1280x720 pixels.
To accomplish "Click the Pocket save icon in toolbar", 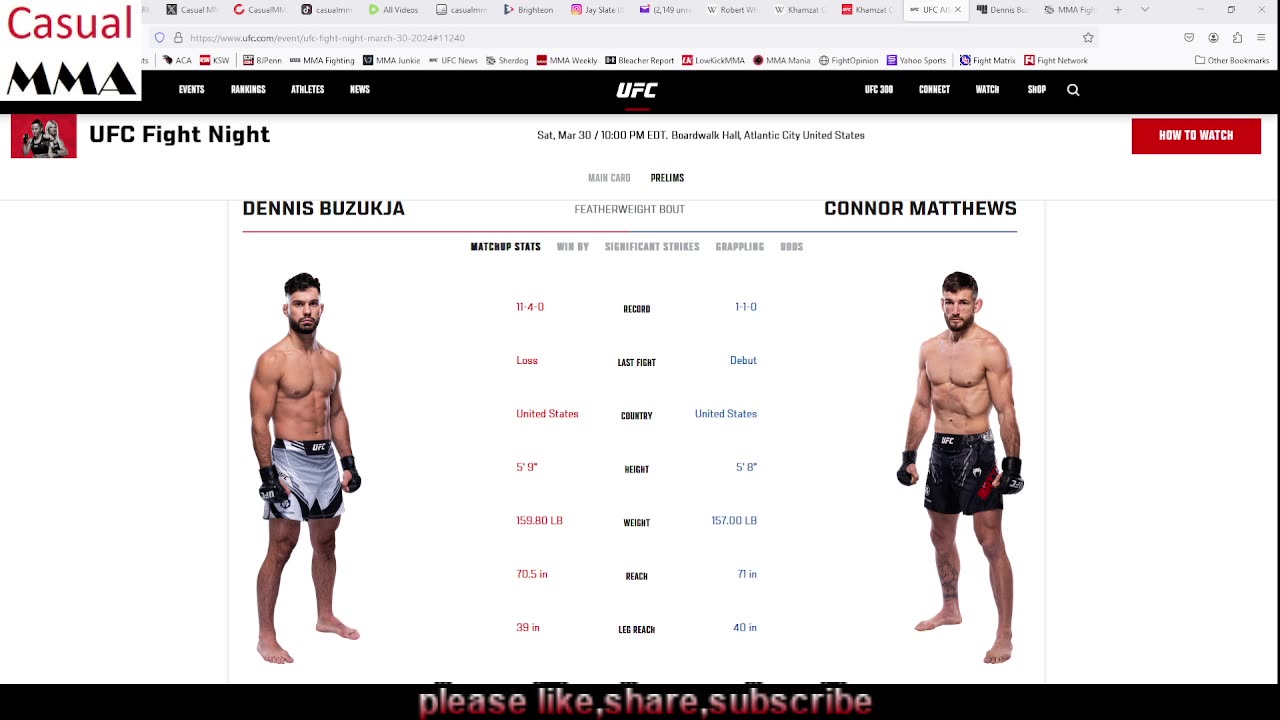I will (x=1189, y=38).
